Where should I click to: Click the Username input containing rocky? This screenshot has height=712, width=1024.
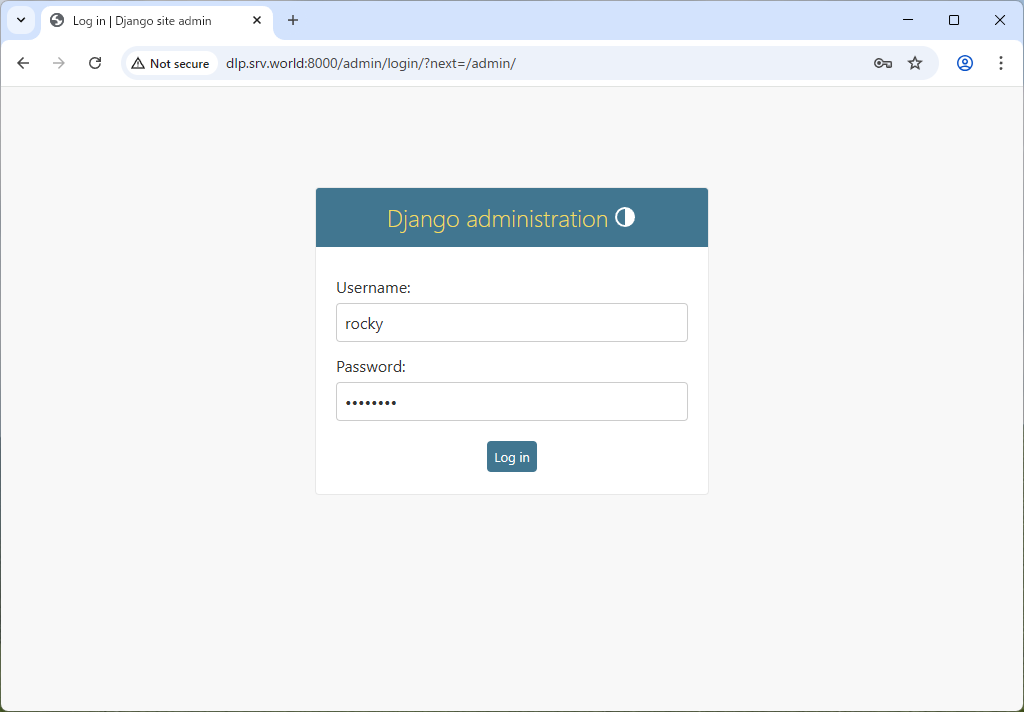[511, 322]
